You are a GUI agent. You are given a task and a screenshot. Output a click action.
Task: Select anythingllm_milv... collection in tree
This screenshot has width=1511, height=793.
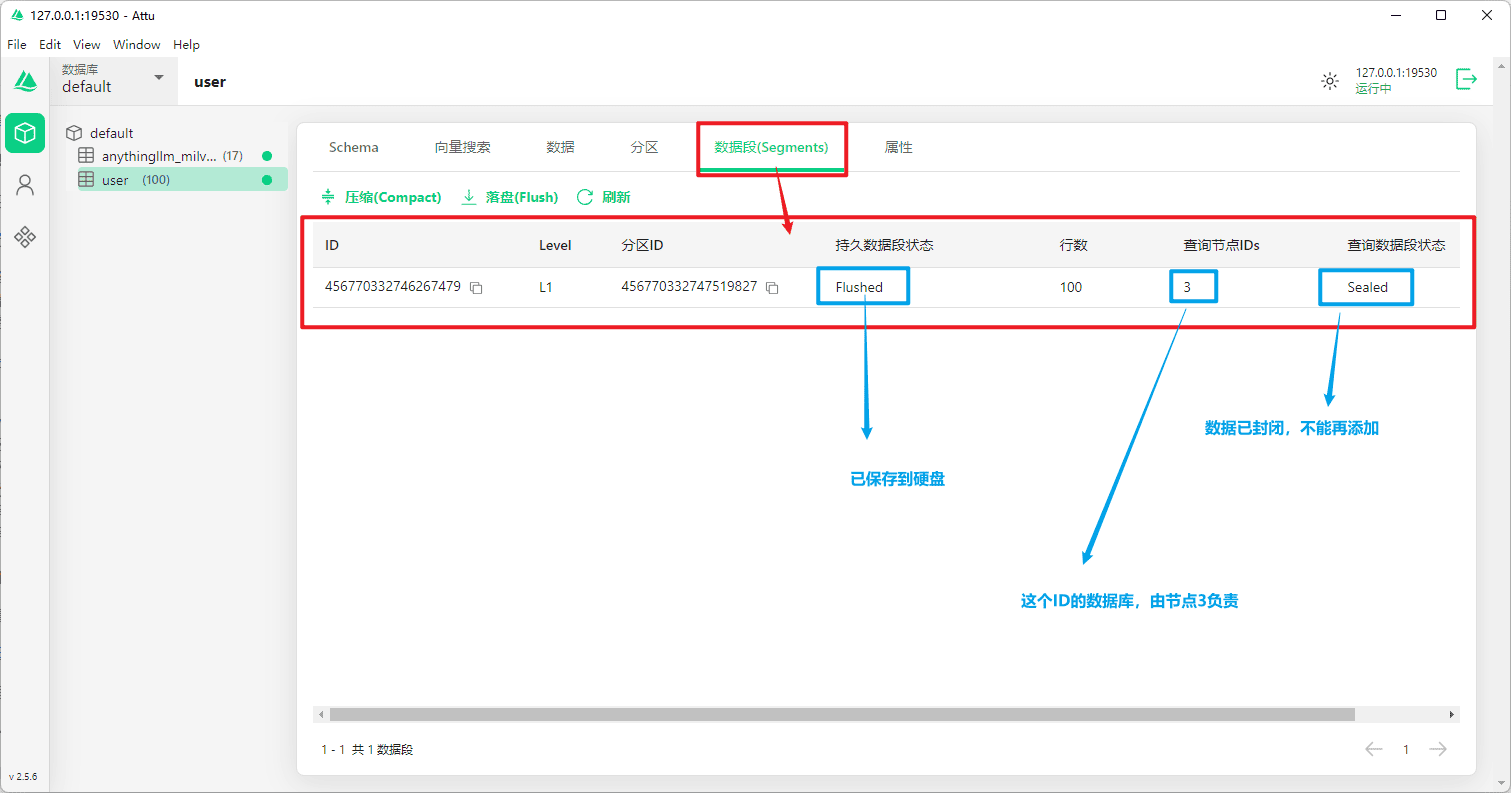click(158, 156)
